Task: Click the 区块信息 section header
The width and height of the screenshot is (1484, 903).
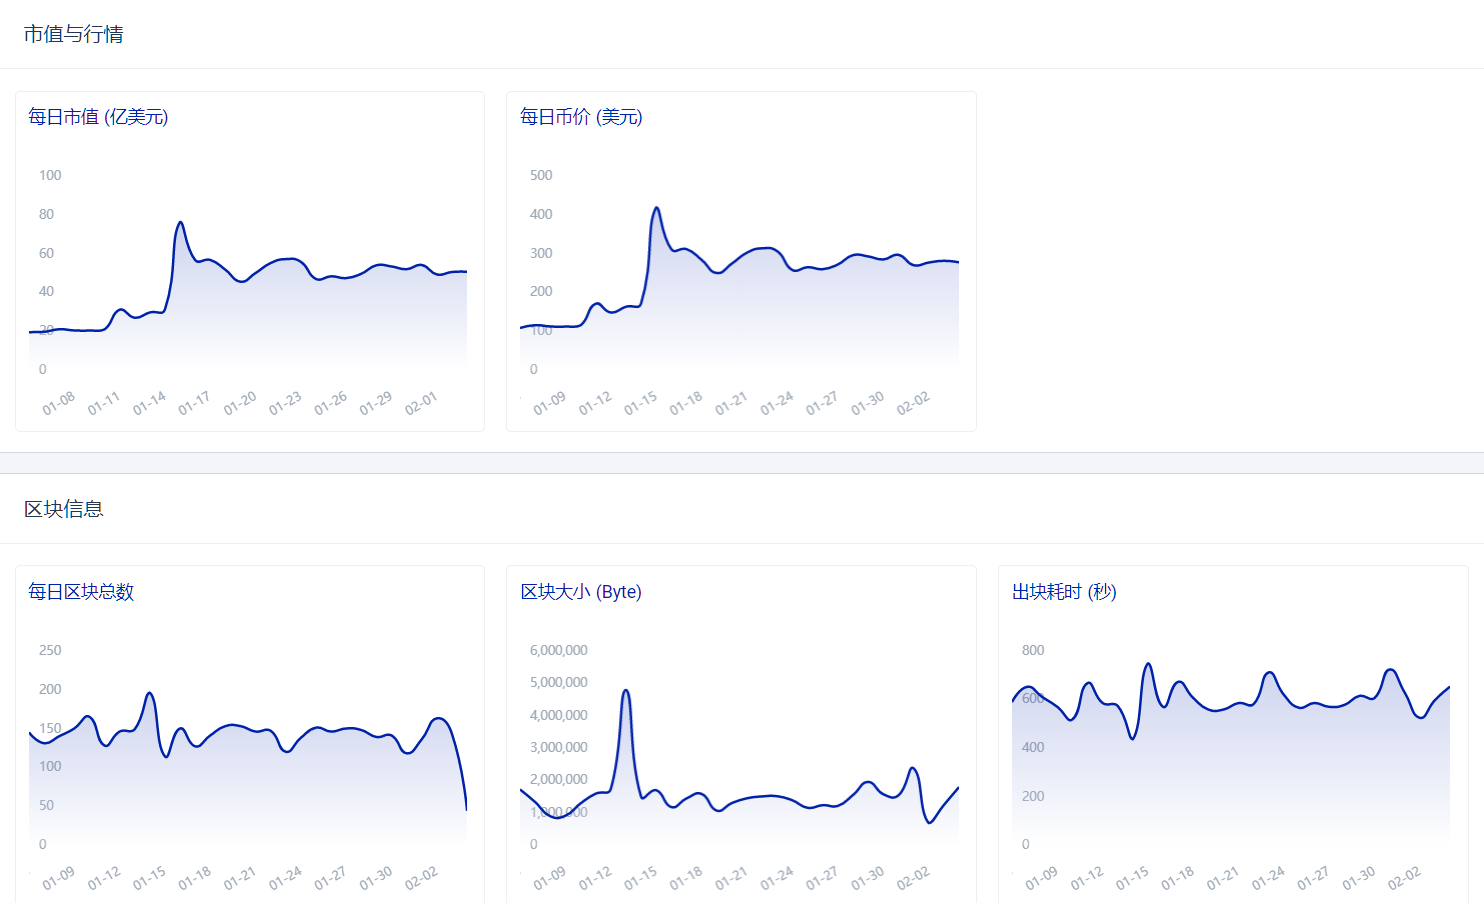Action: pos(64,509)
